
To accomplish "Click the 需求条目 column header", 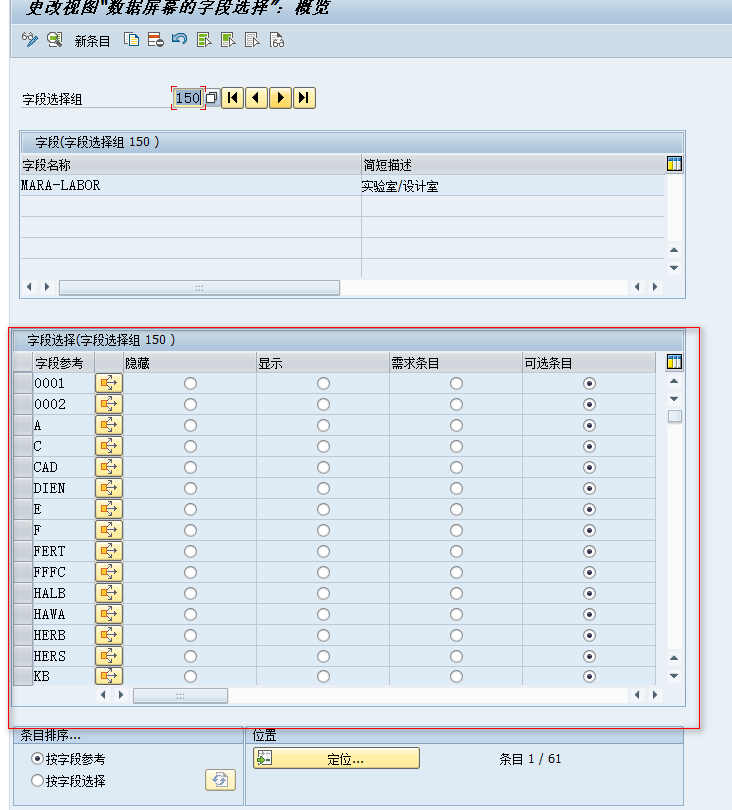I will pos(456,363).
